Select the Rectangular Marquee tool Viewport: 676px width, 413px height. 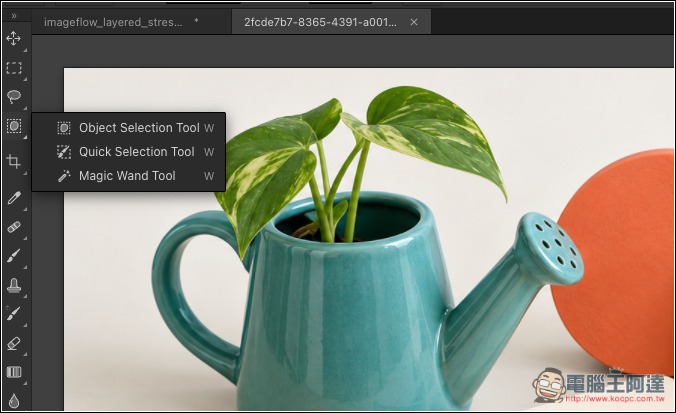(13, 68)
